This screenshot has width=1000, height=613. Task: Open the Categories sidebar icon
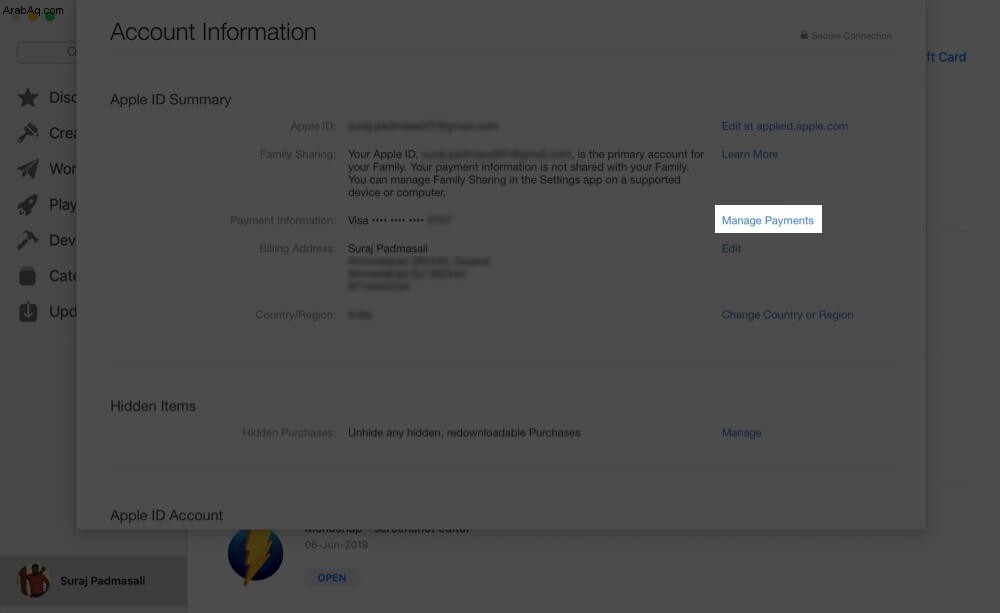[27, 276]
